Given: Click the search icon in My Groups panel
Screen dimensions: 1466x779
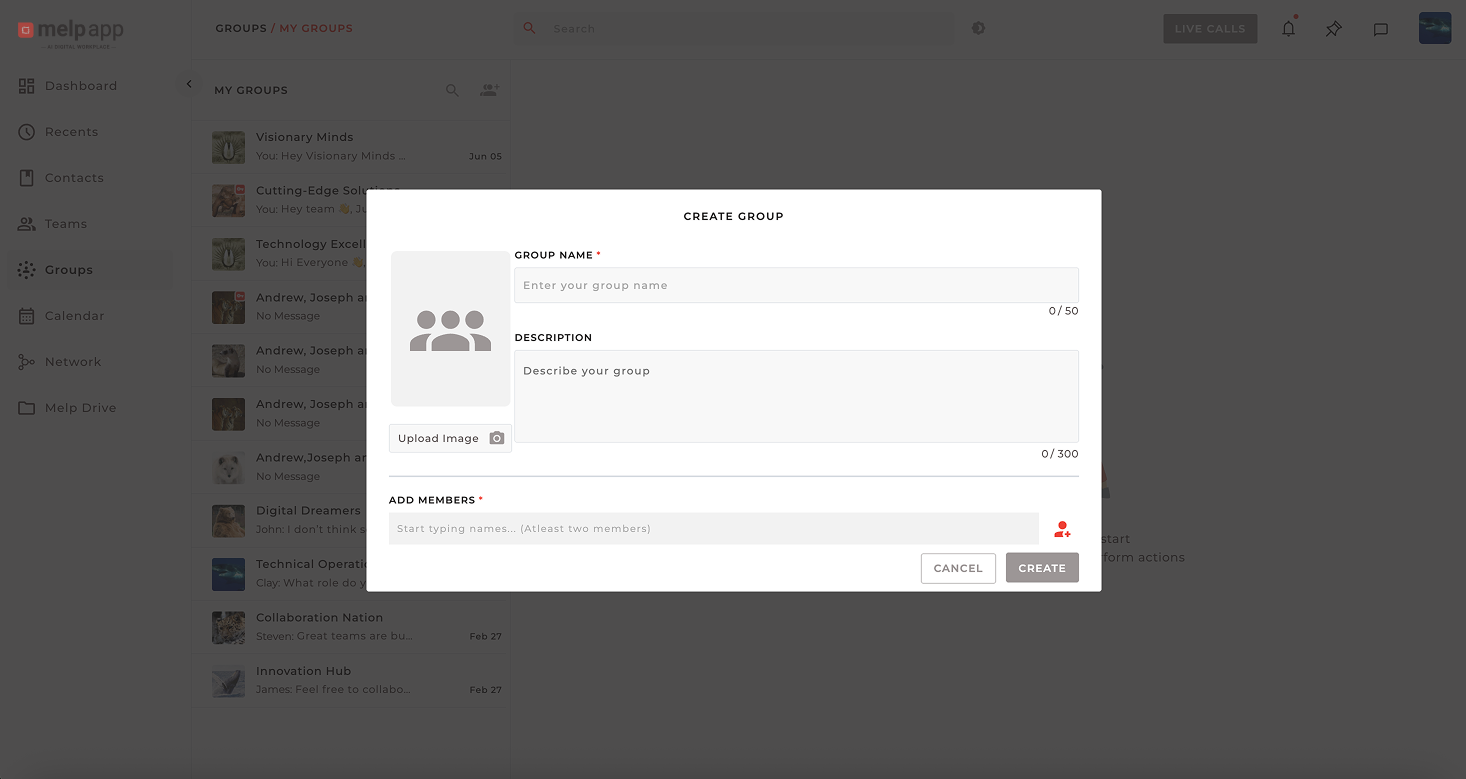Looking at the screenshot, I should pos(452,90).
